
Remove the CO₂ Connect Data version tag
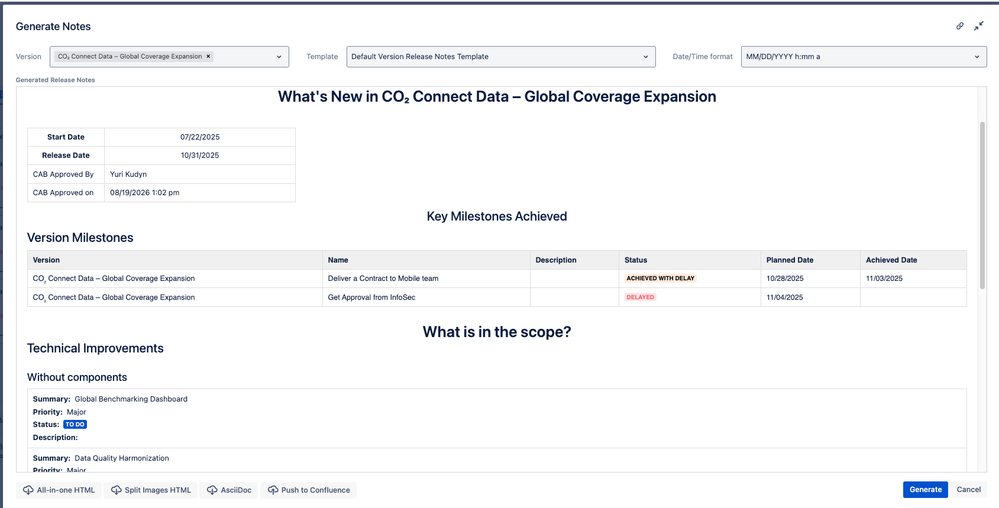(208, 56)
